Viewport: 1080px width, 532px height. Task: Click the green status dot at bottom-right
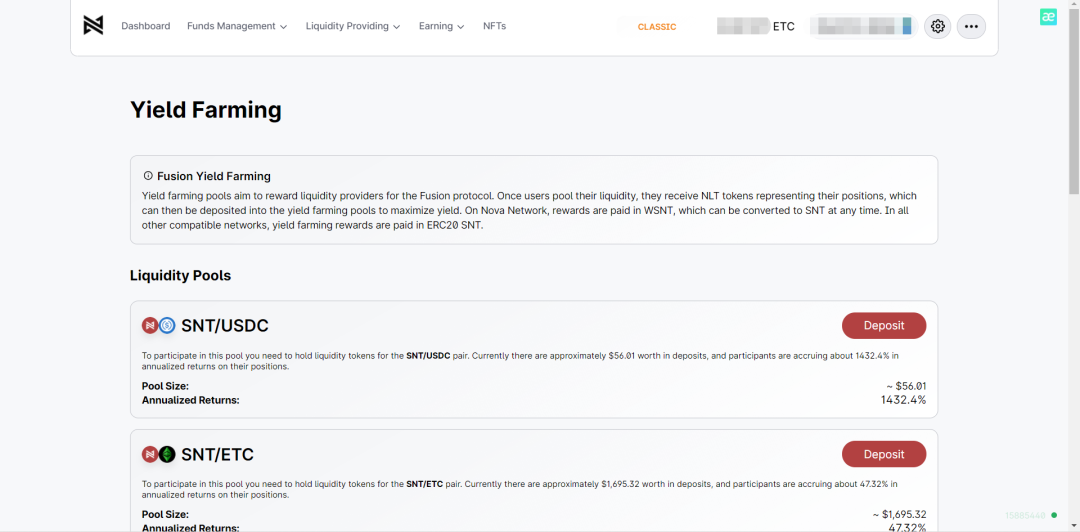pyautogui.click(x=1054, y=515)
